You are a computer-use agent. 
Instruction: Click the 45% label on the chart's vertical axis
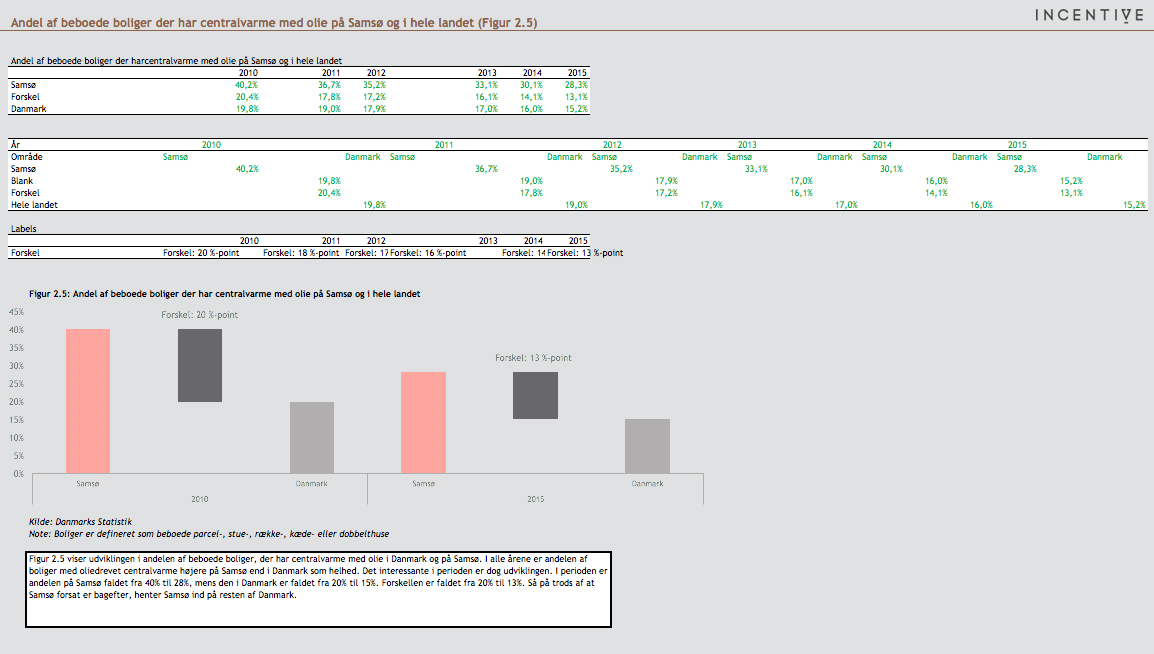(16, 312)
